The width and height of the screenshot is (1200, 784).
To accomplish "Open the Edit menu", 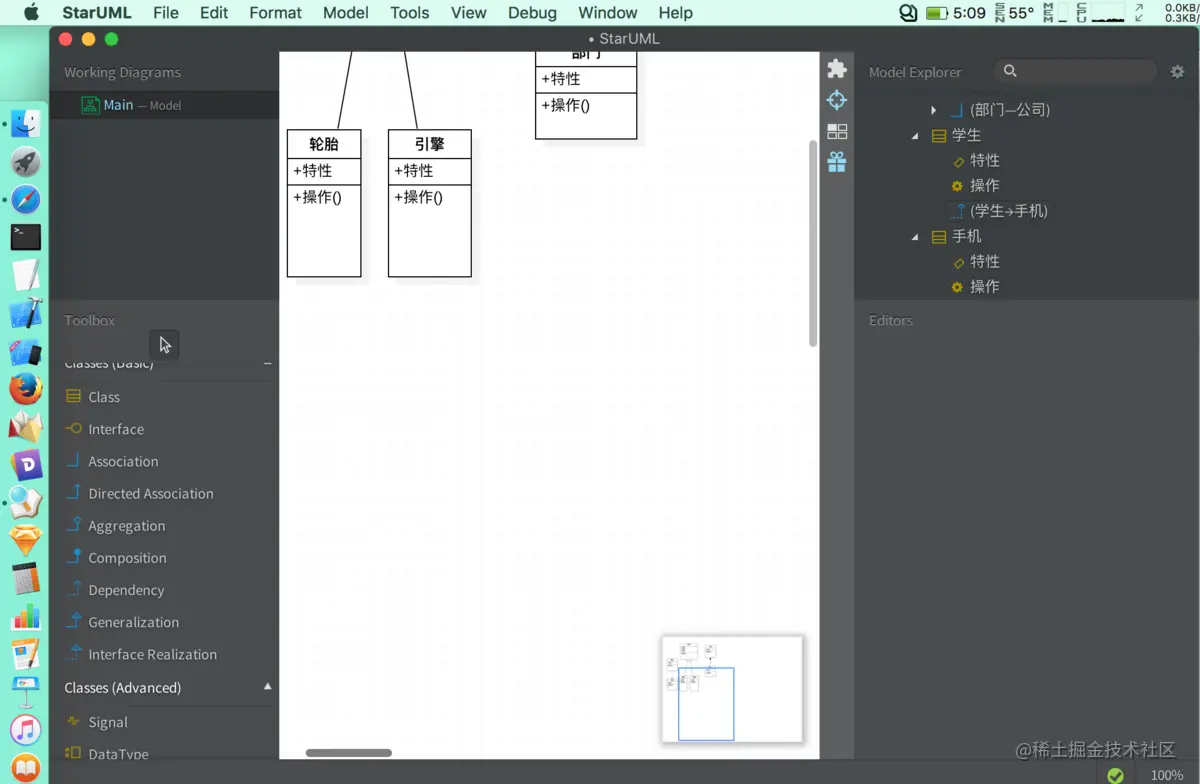I will coord(214,13).
